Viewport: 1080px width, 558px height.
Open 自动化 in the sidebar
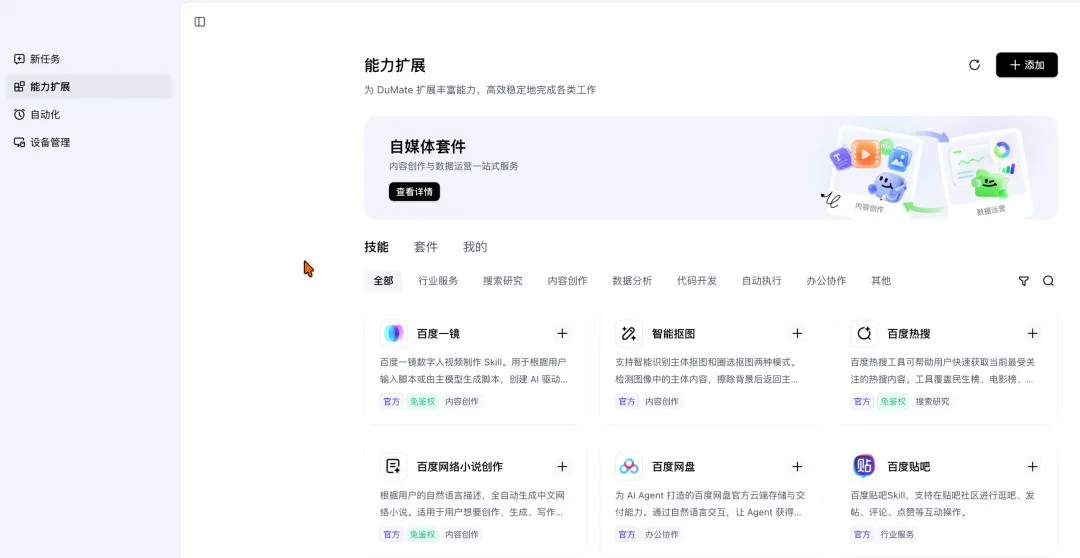(x=90, y=114)
